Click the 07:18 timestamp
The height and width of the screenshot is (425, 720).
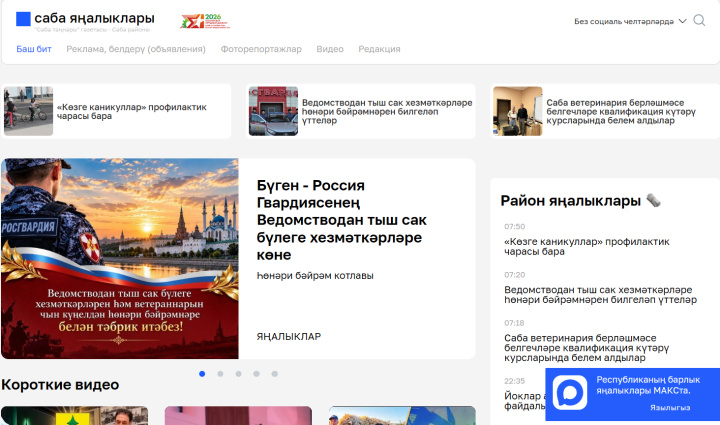pos(514,323)
